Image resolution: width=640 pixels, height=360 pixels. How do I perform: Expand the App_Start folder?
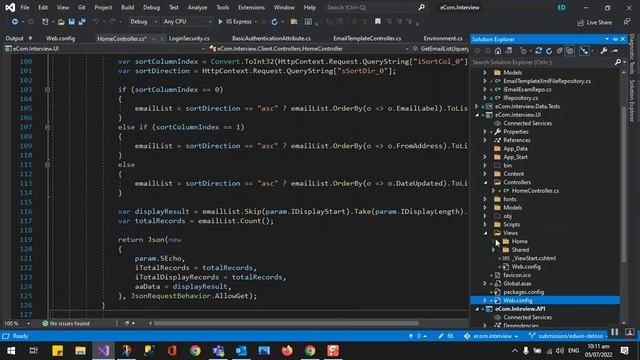[485, 157]
